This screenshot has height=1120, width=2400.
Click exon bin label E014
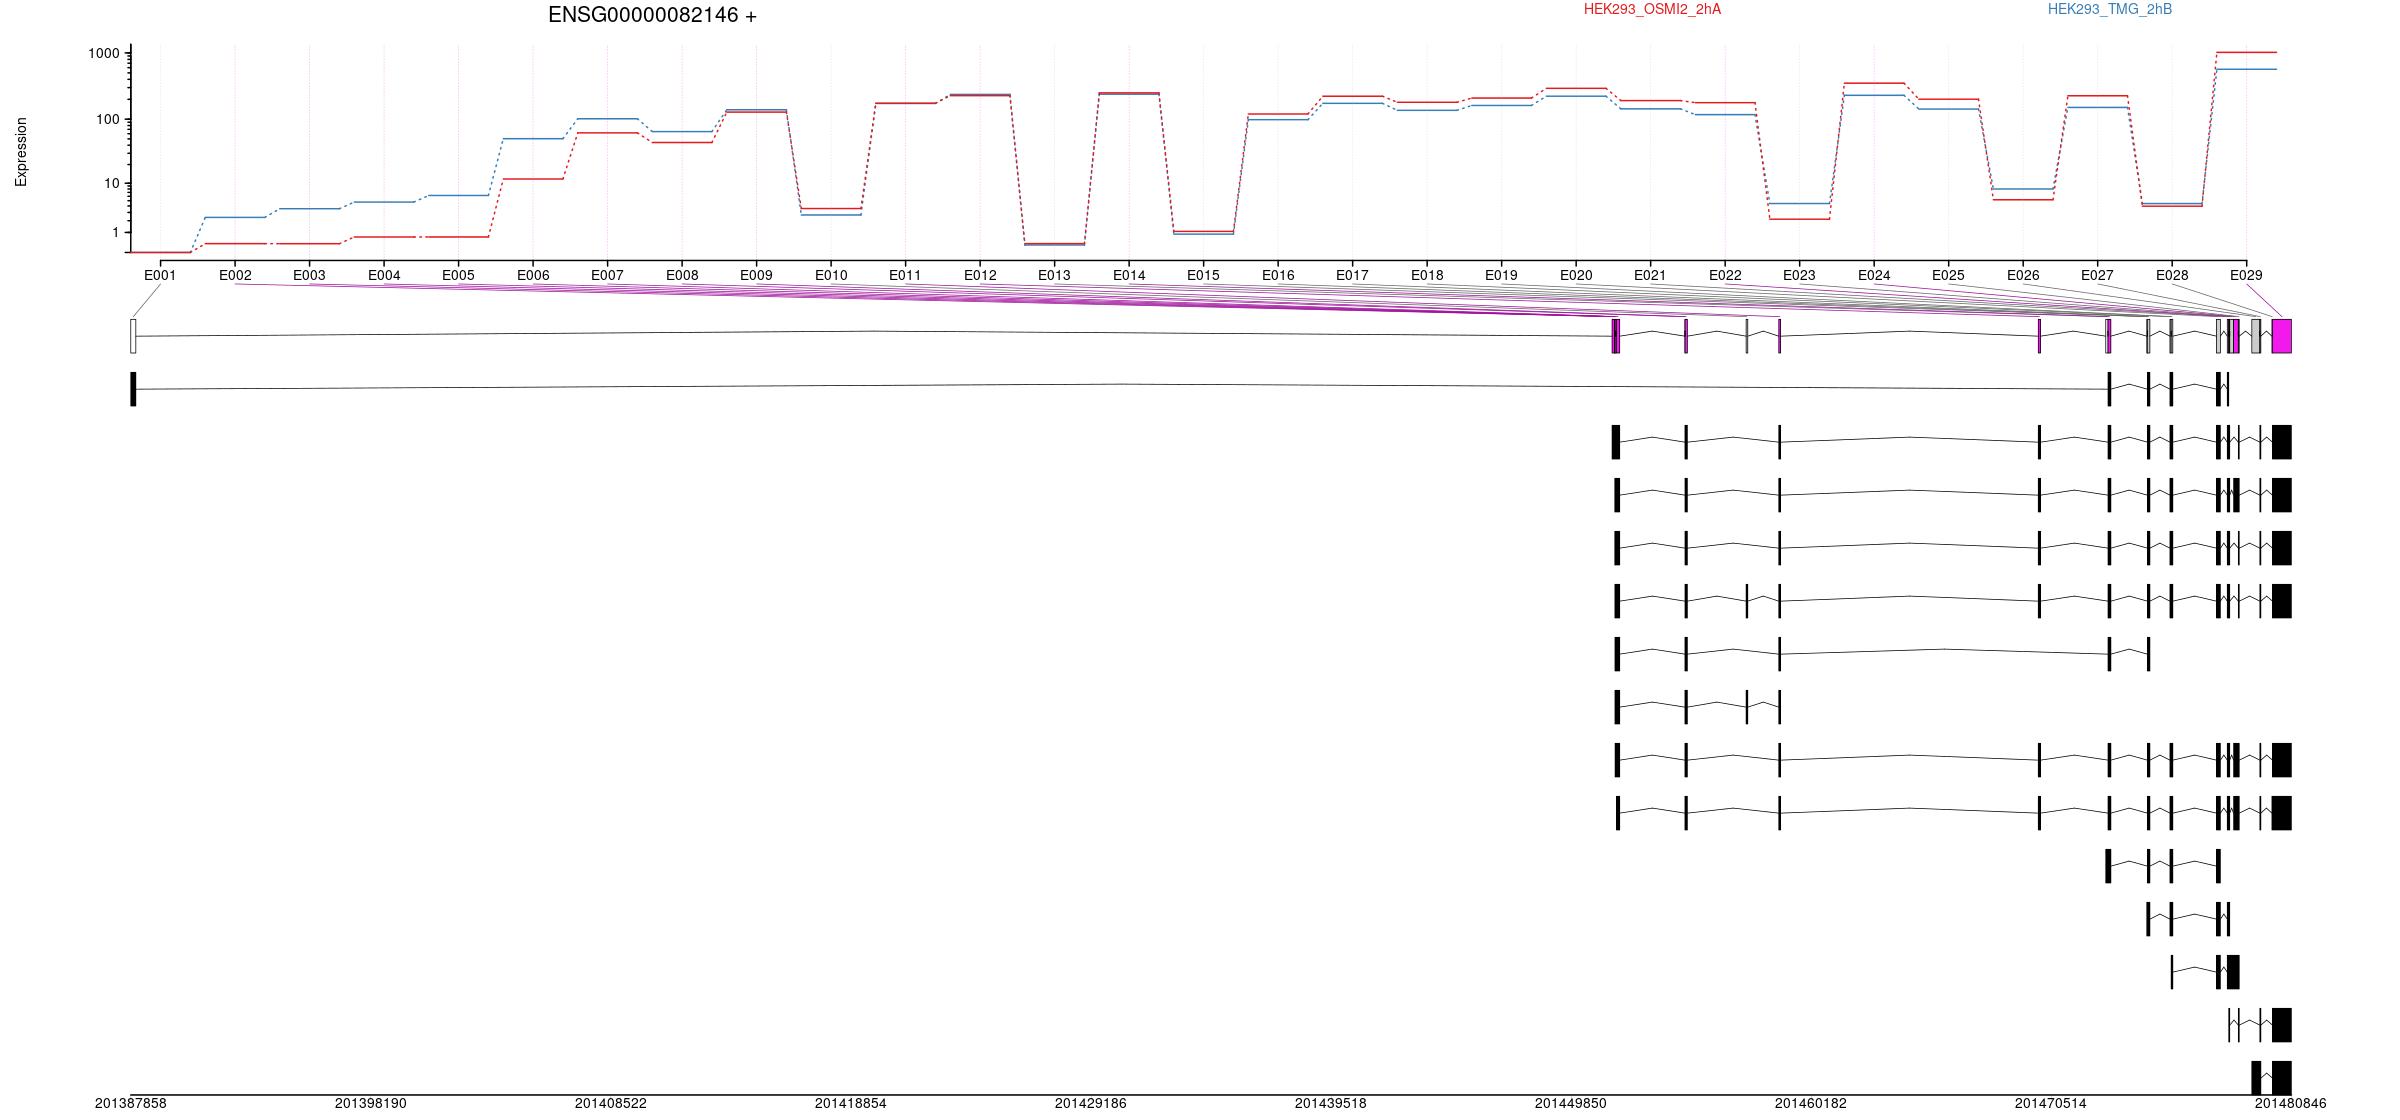tap(1129, 275)
